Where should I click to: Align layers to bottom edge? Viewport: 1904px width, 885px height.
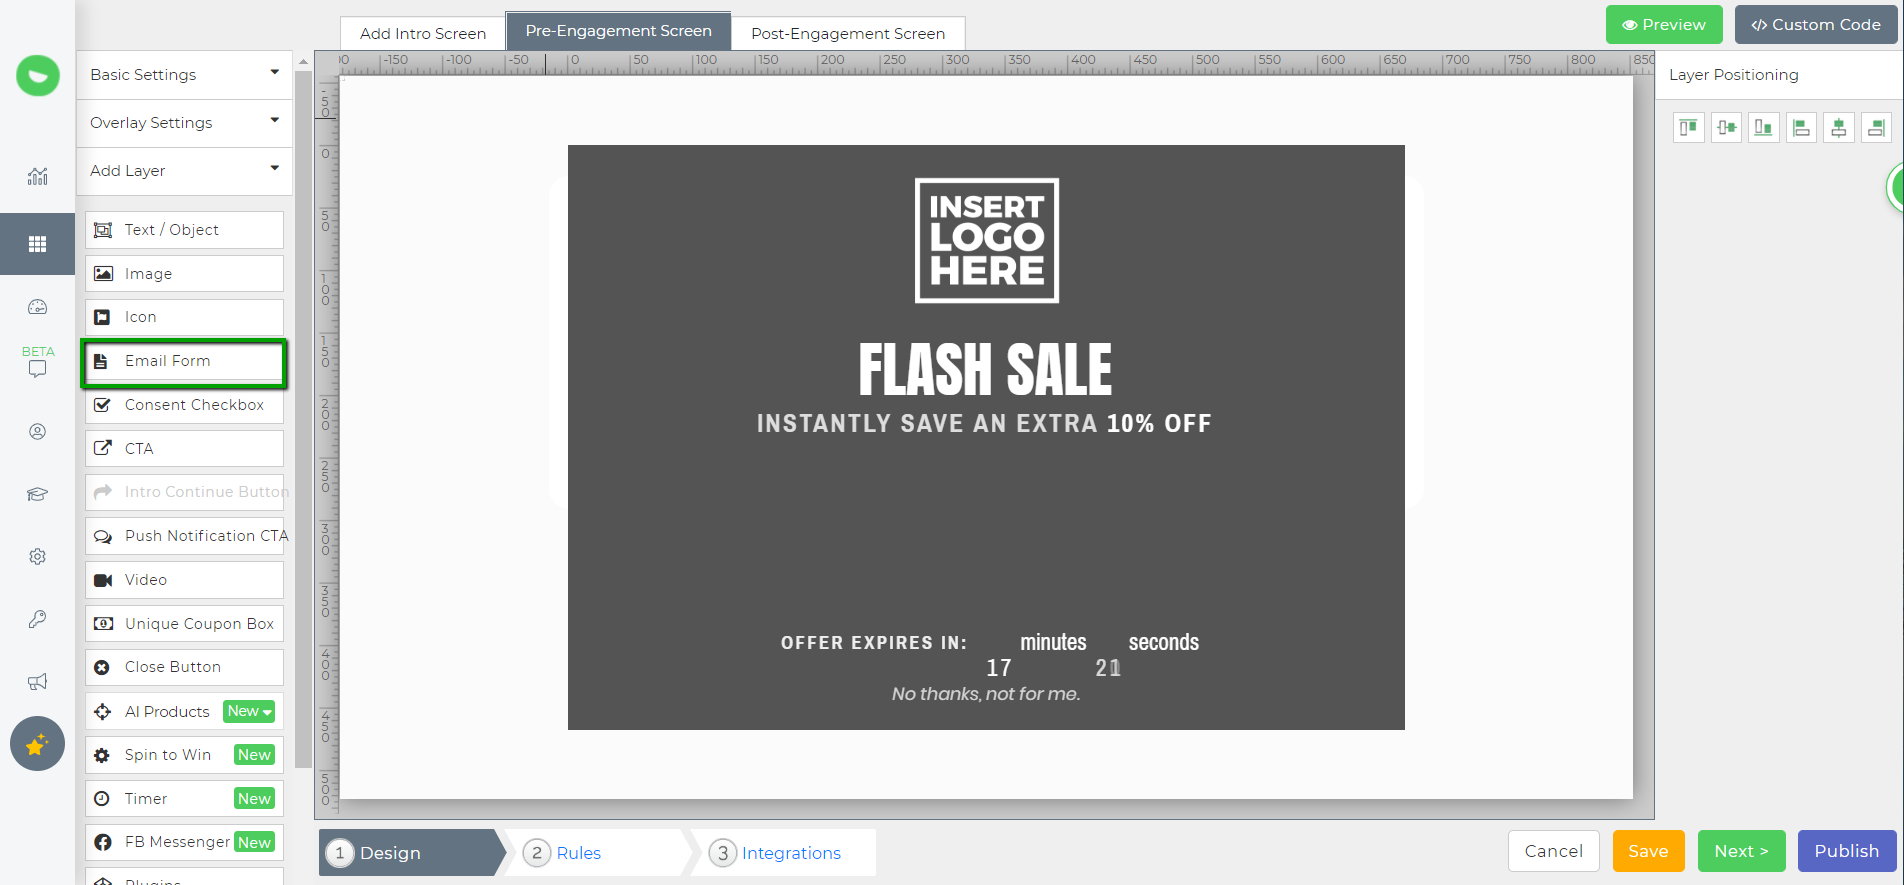[1763, 128]
